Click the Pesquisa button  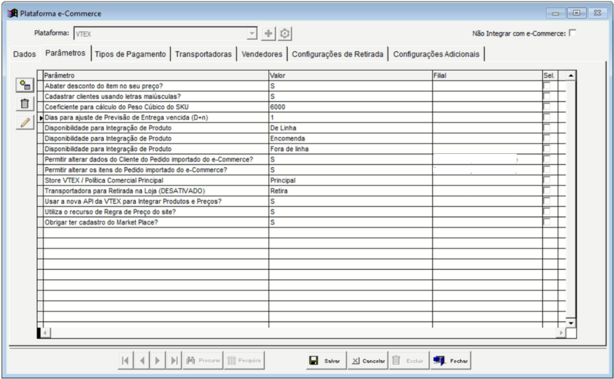point(244,360)
